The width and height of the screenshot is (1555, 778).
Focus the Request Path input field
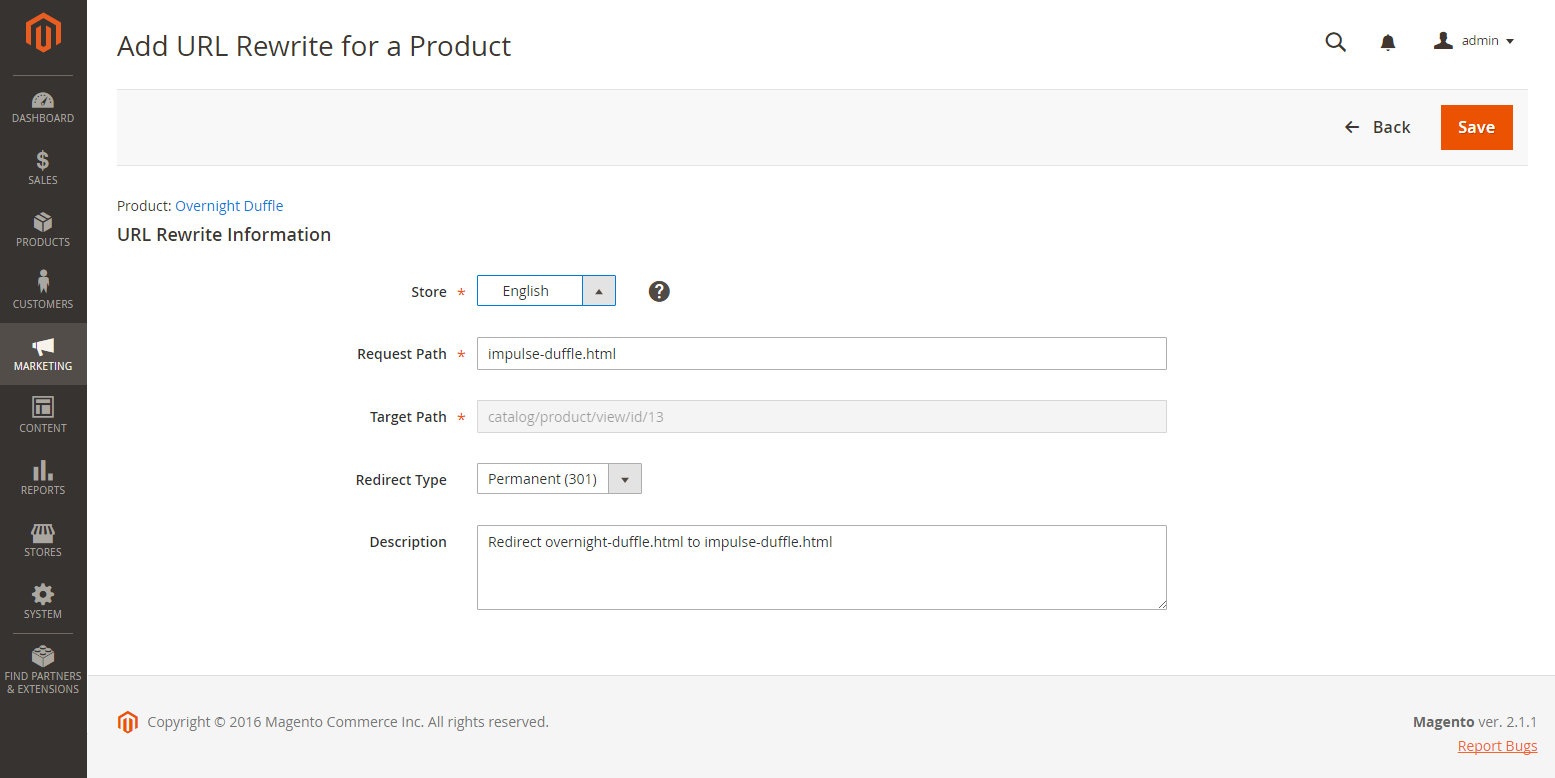click(822, 353)
